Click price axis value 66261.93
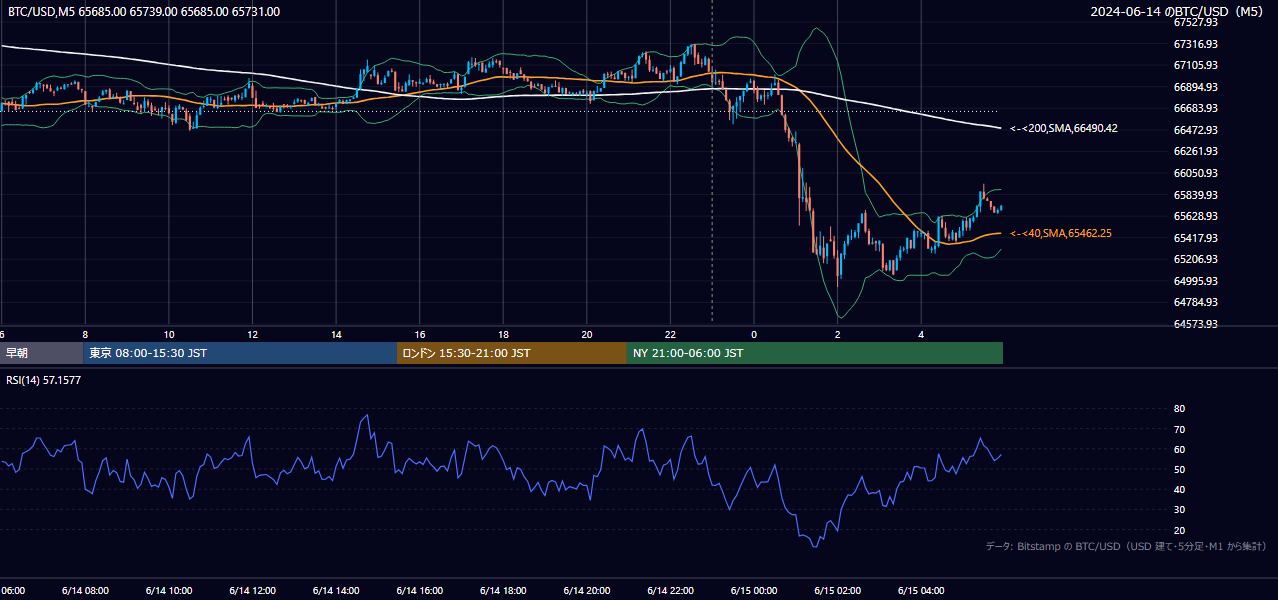1278x600 pixels. click(x=1195, y=151)
